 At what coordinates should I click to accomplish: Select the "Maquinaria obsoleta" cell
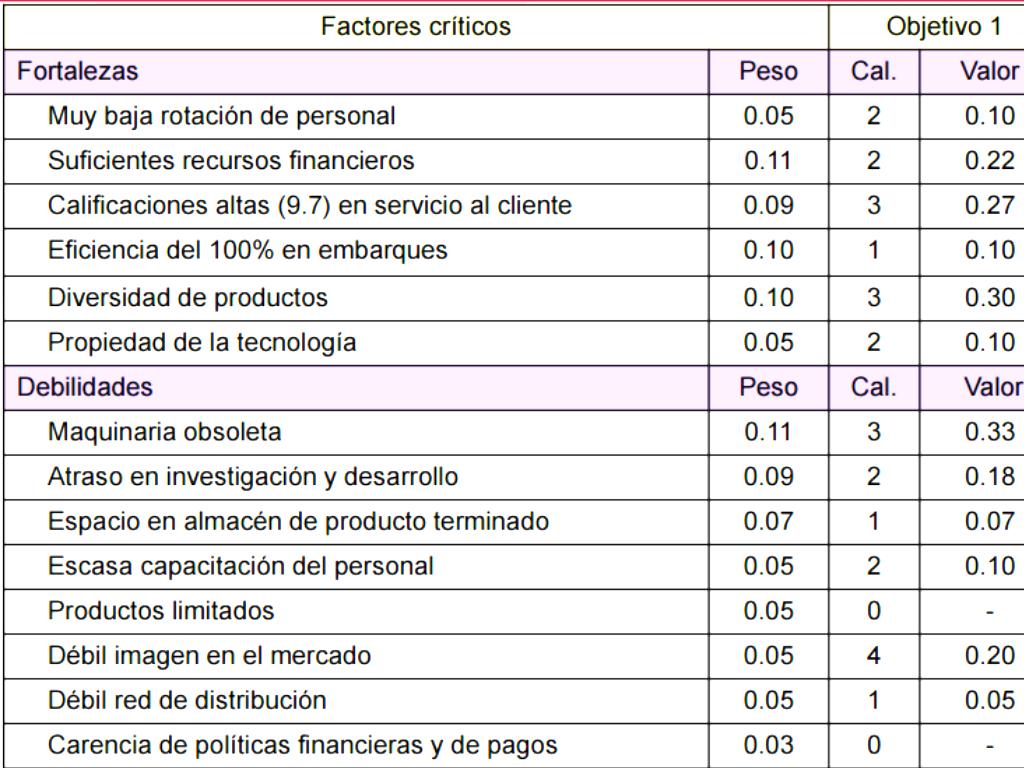(164, 432)
